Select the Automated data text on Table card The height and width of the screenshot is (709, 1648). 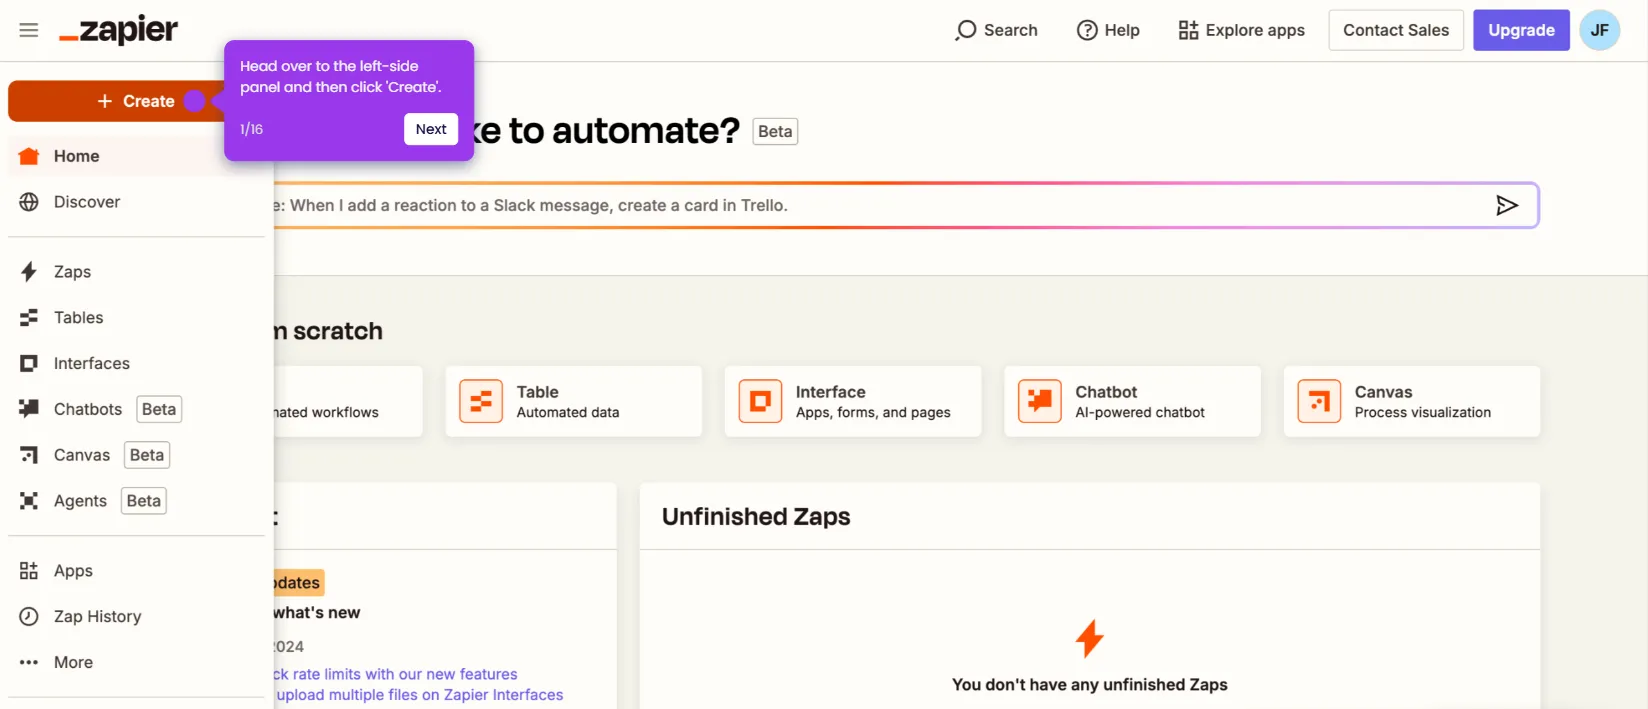tap(568, 412)
